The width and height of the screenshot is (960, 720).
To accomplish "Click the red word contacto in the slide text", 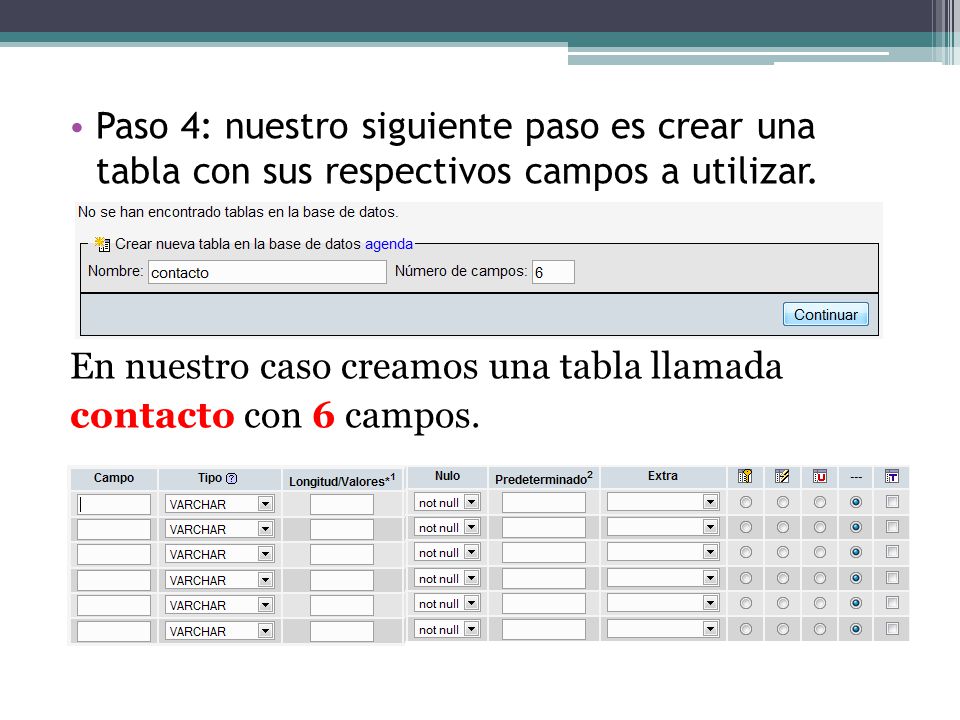I will [x=152, y=415].
